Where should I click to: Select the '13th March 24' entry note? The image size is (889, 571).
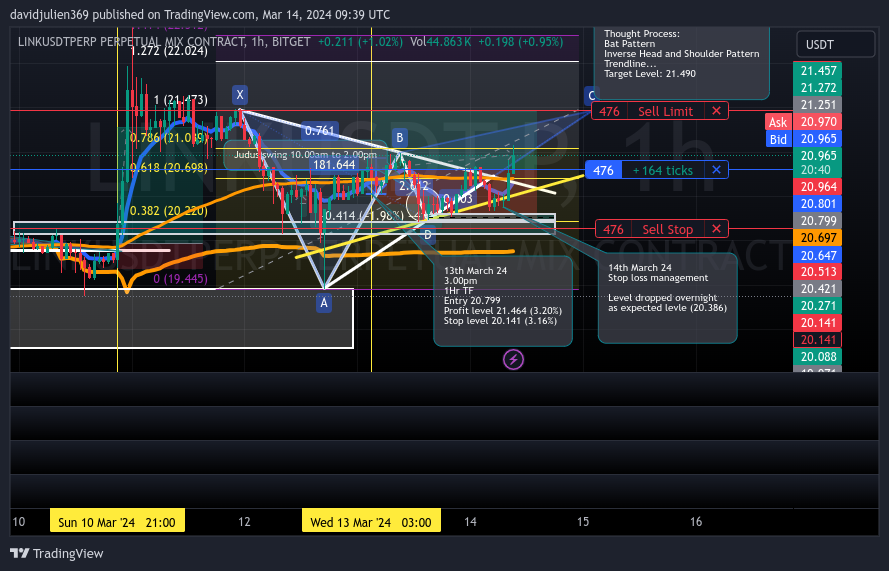[x=502, y=301]
